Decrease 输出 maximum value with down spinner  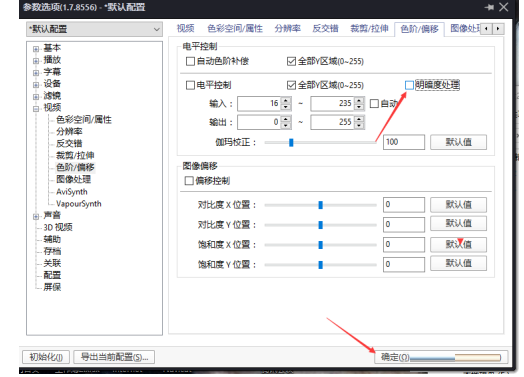coord(359,126)
